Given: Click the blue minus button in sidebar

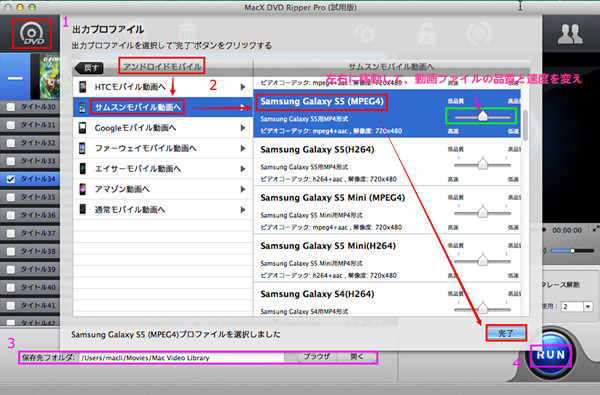Looking at the screenshot, I should point(15,77).
